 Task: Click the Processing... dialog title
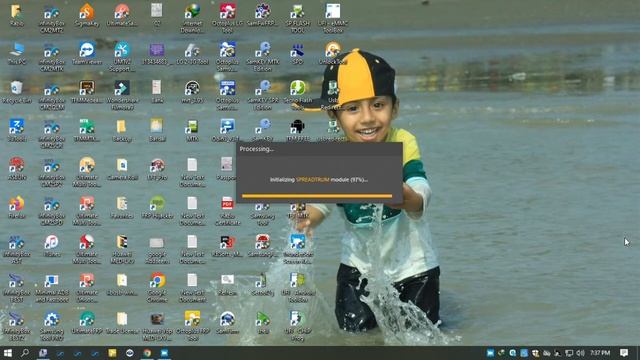[x=257, y=149]
